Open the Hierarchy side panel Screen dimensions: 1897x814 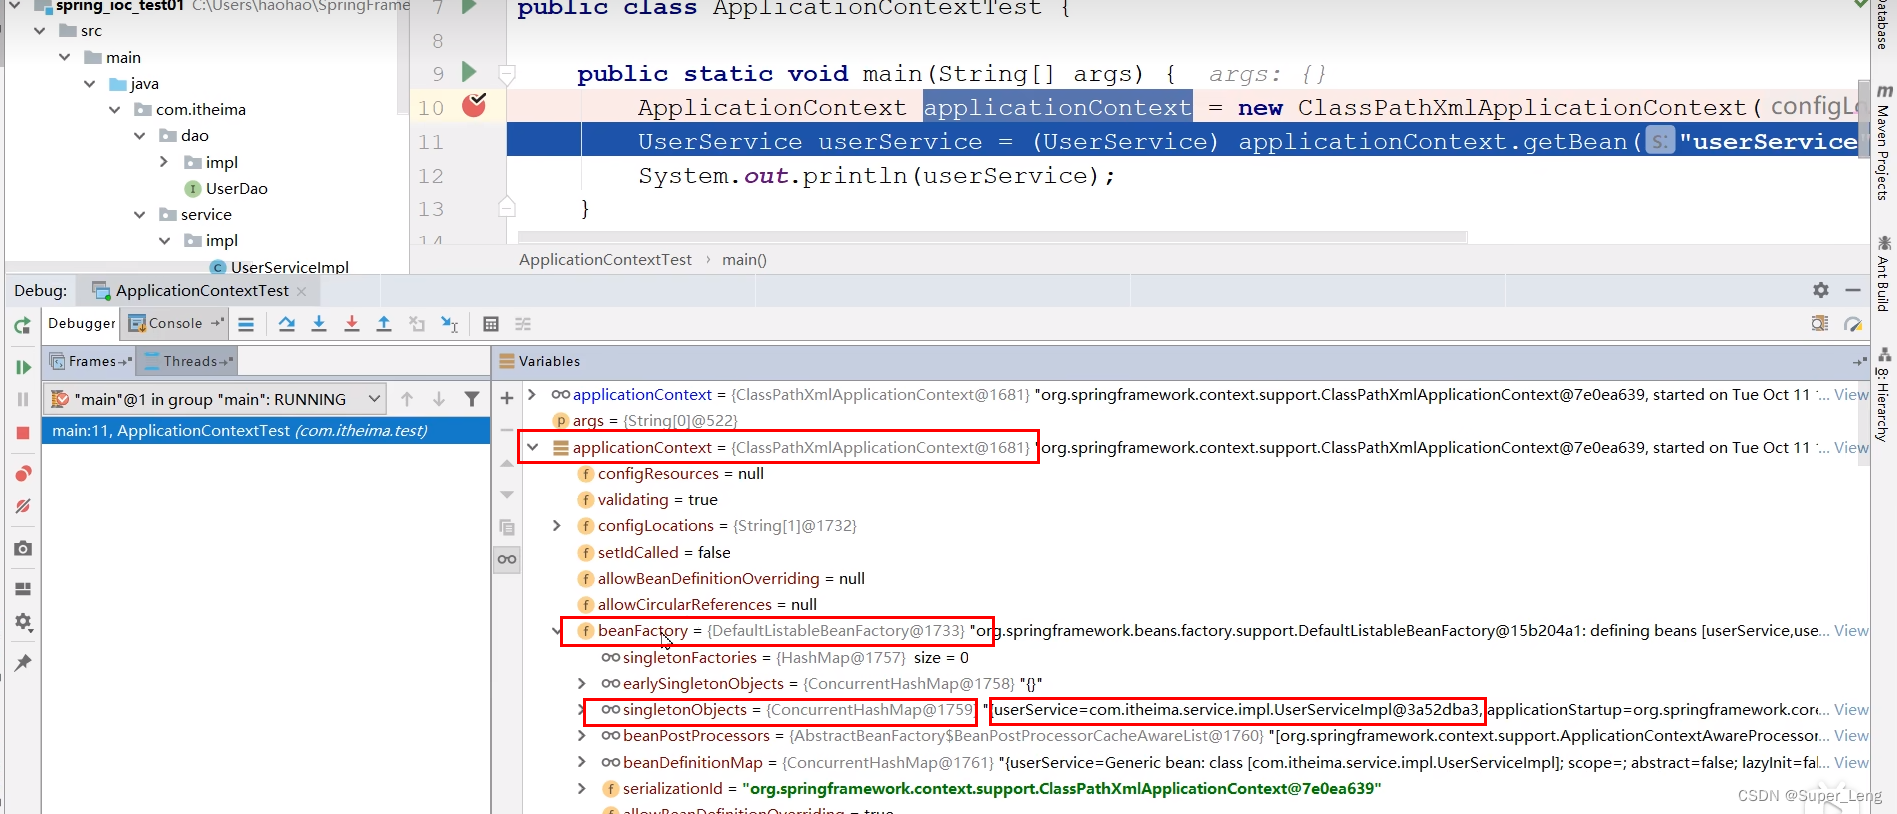point(1883,395)
